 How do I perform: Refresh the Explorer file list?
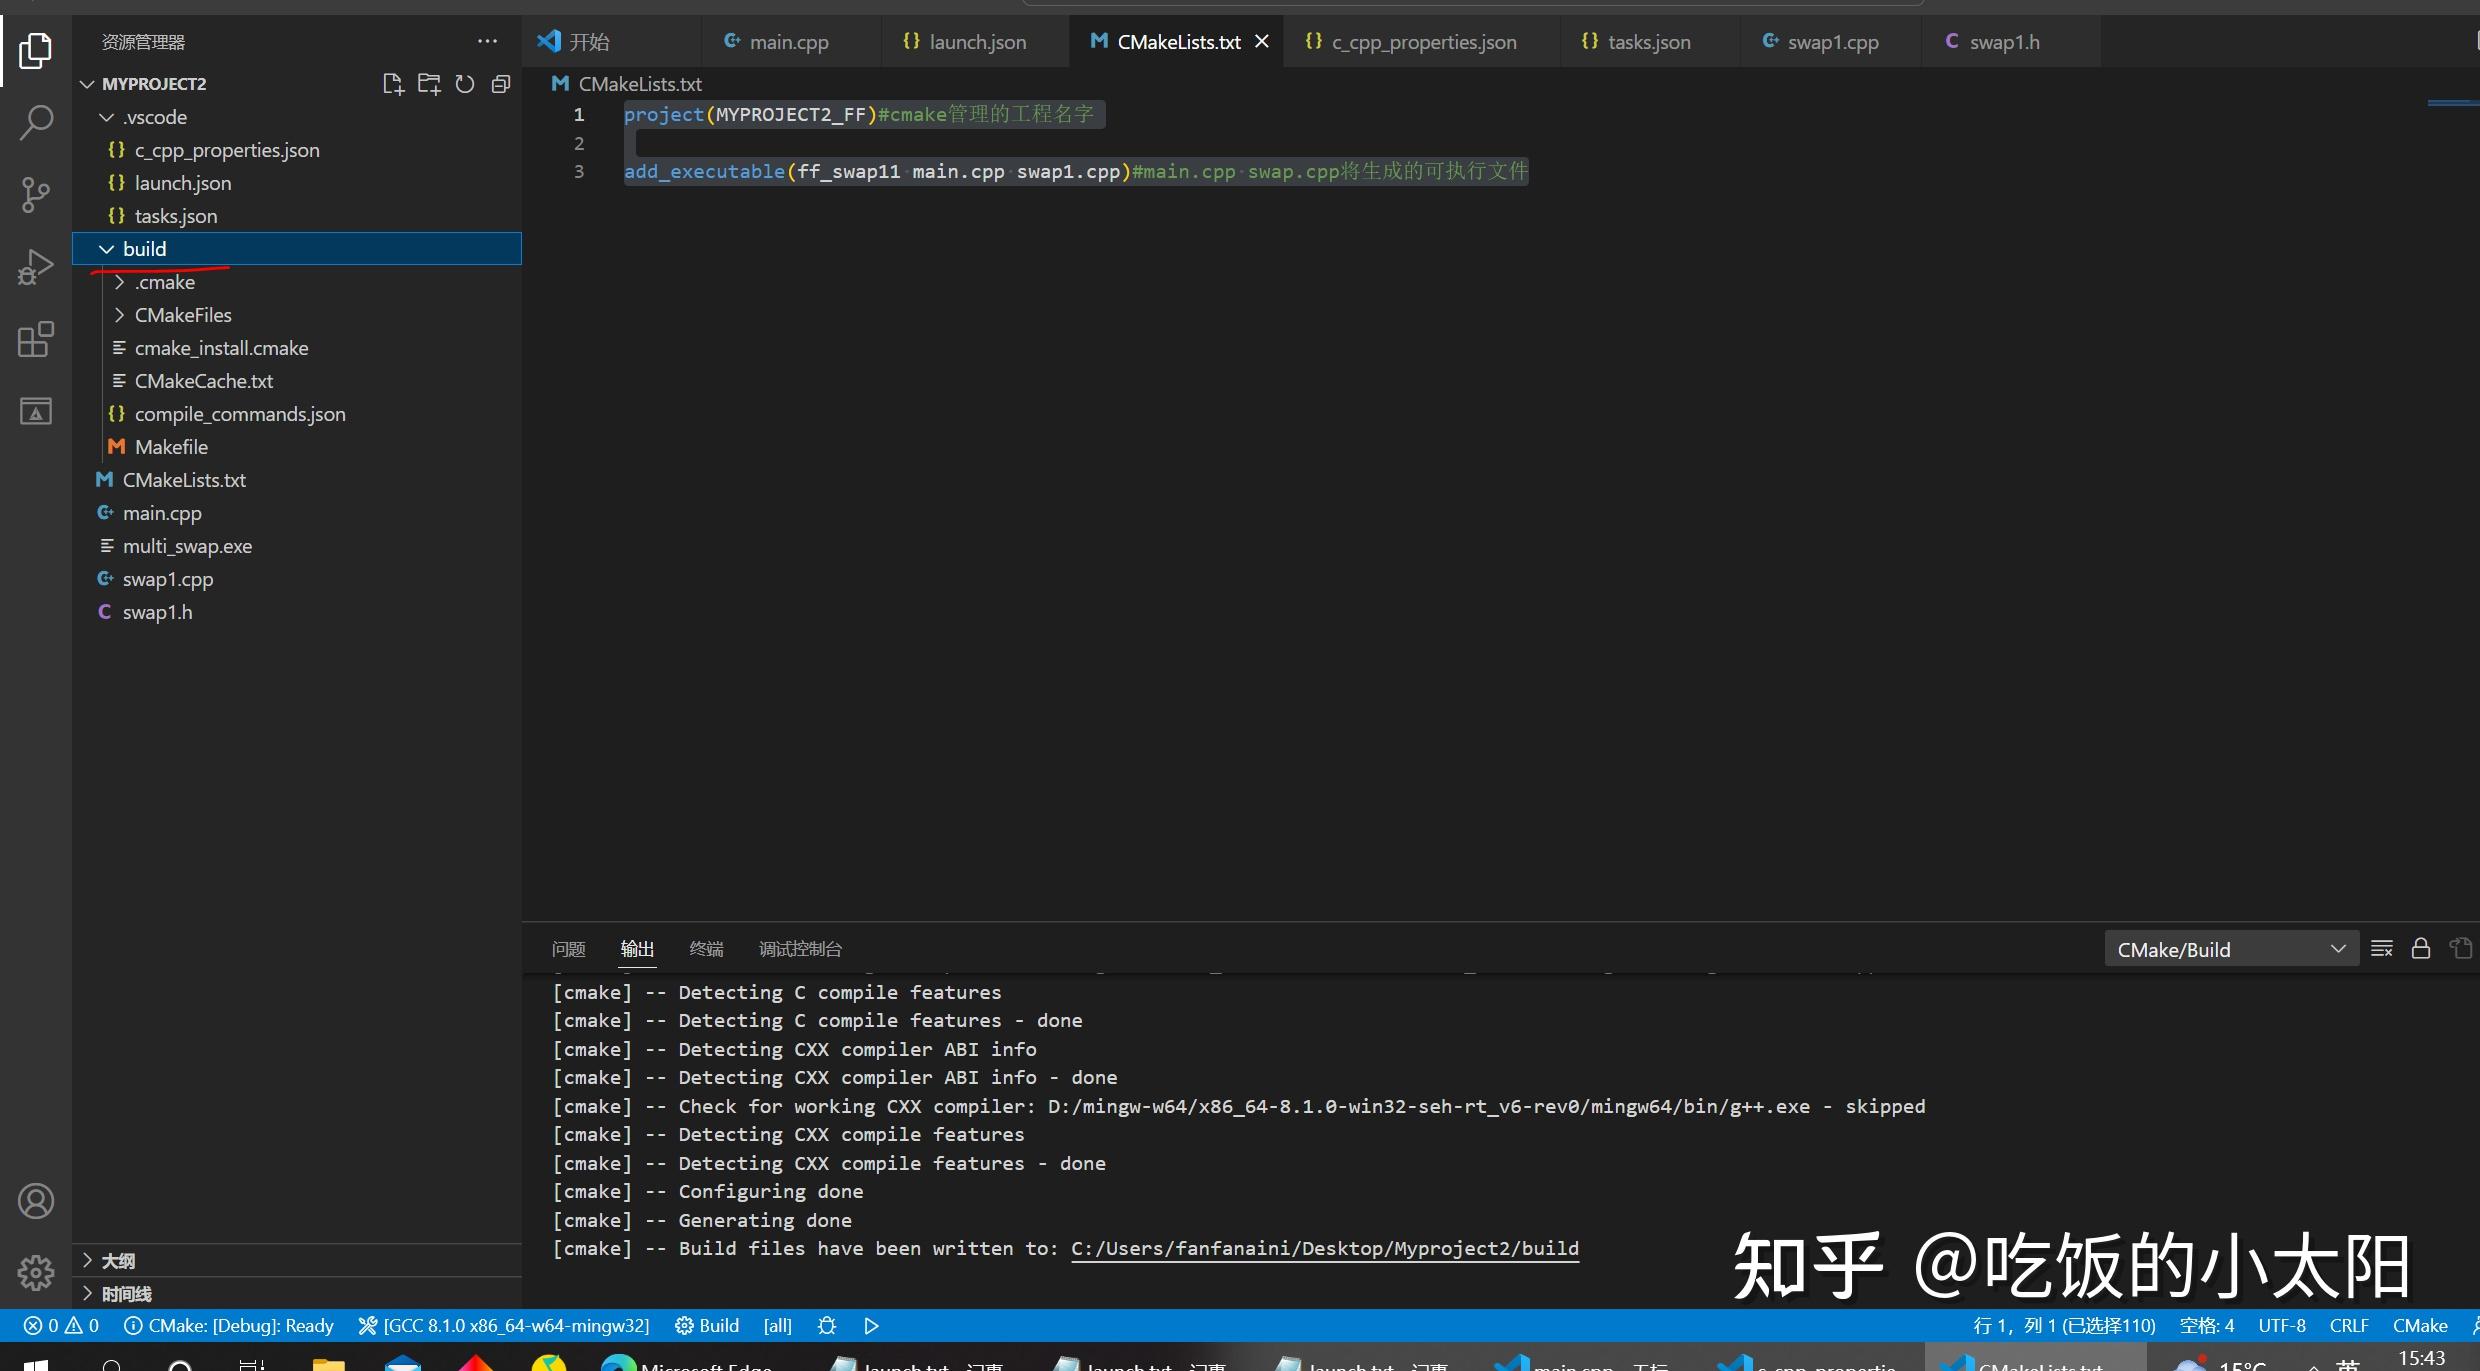pos(465,84)
